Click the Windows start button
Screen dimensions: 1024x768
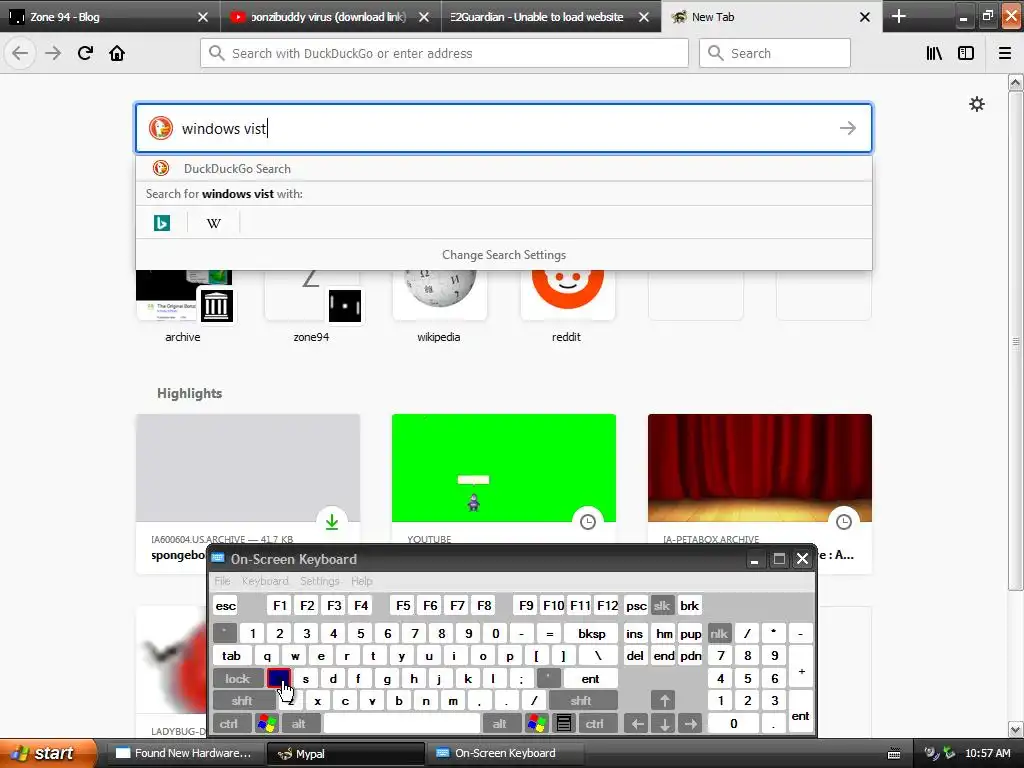tap(47, 753)
